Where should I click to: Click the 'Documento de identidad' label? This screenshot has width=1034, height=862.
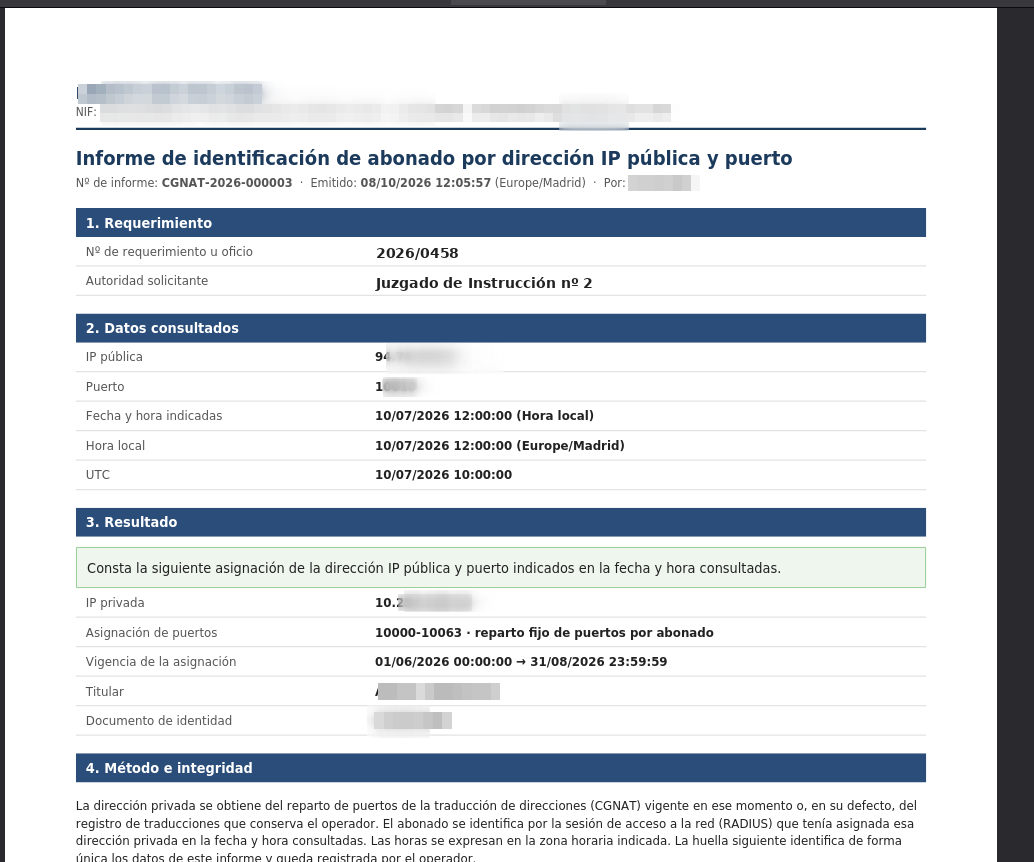(x=159, y=721)
